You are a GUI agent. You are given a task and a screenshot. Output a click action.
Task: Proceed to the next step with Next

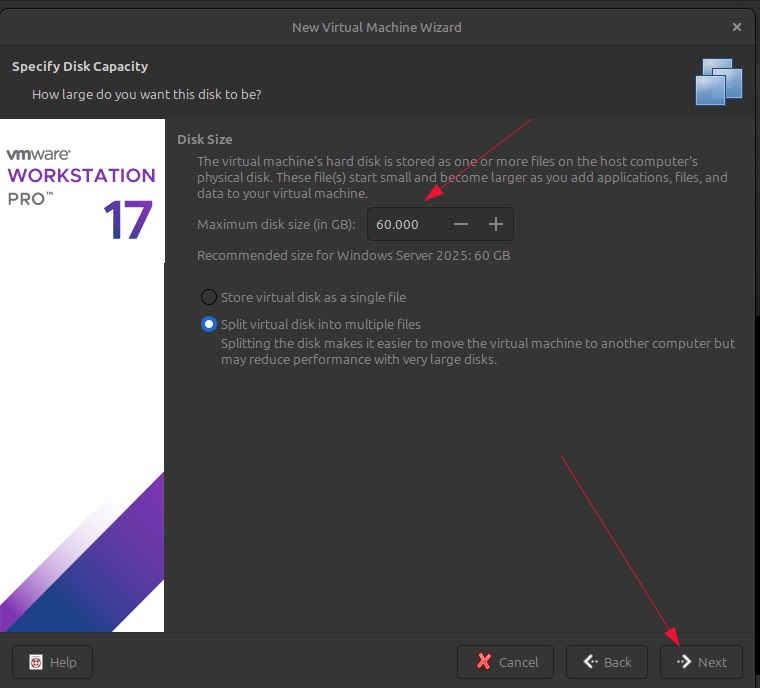701,662
